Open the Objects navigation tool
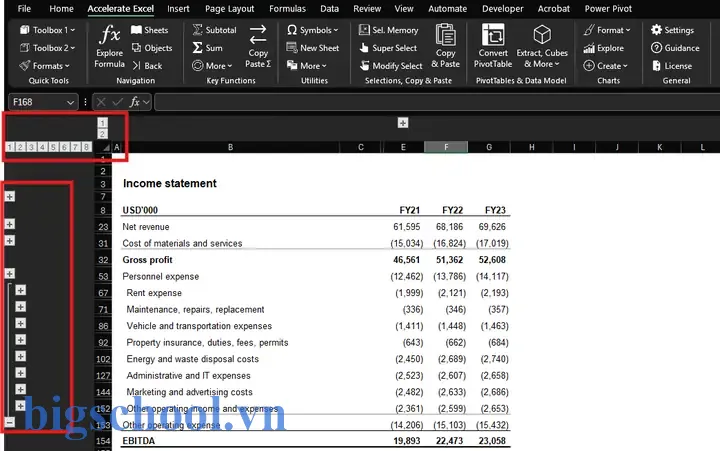 click(152, 48)
